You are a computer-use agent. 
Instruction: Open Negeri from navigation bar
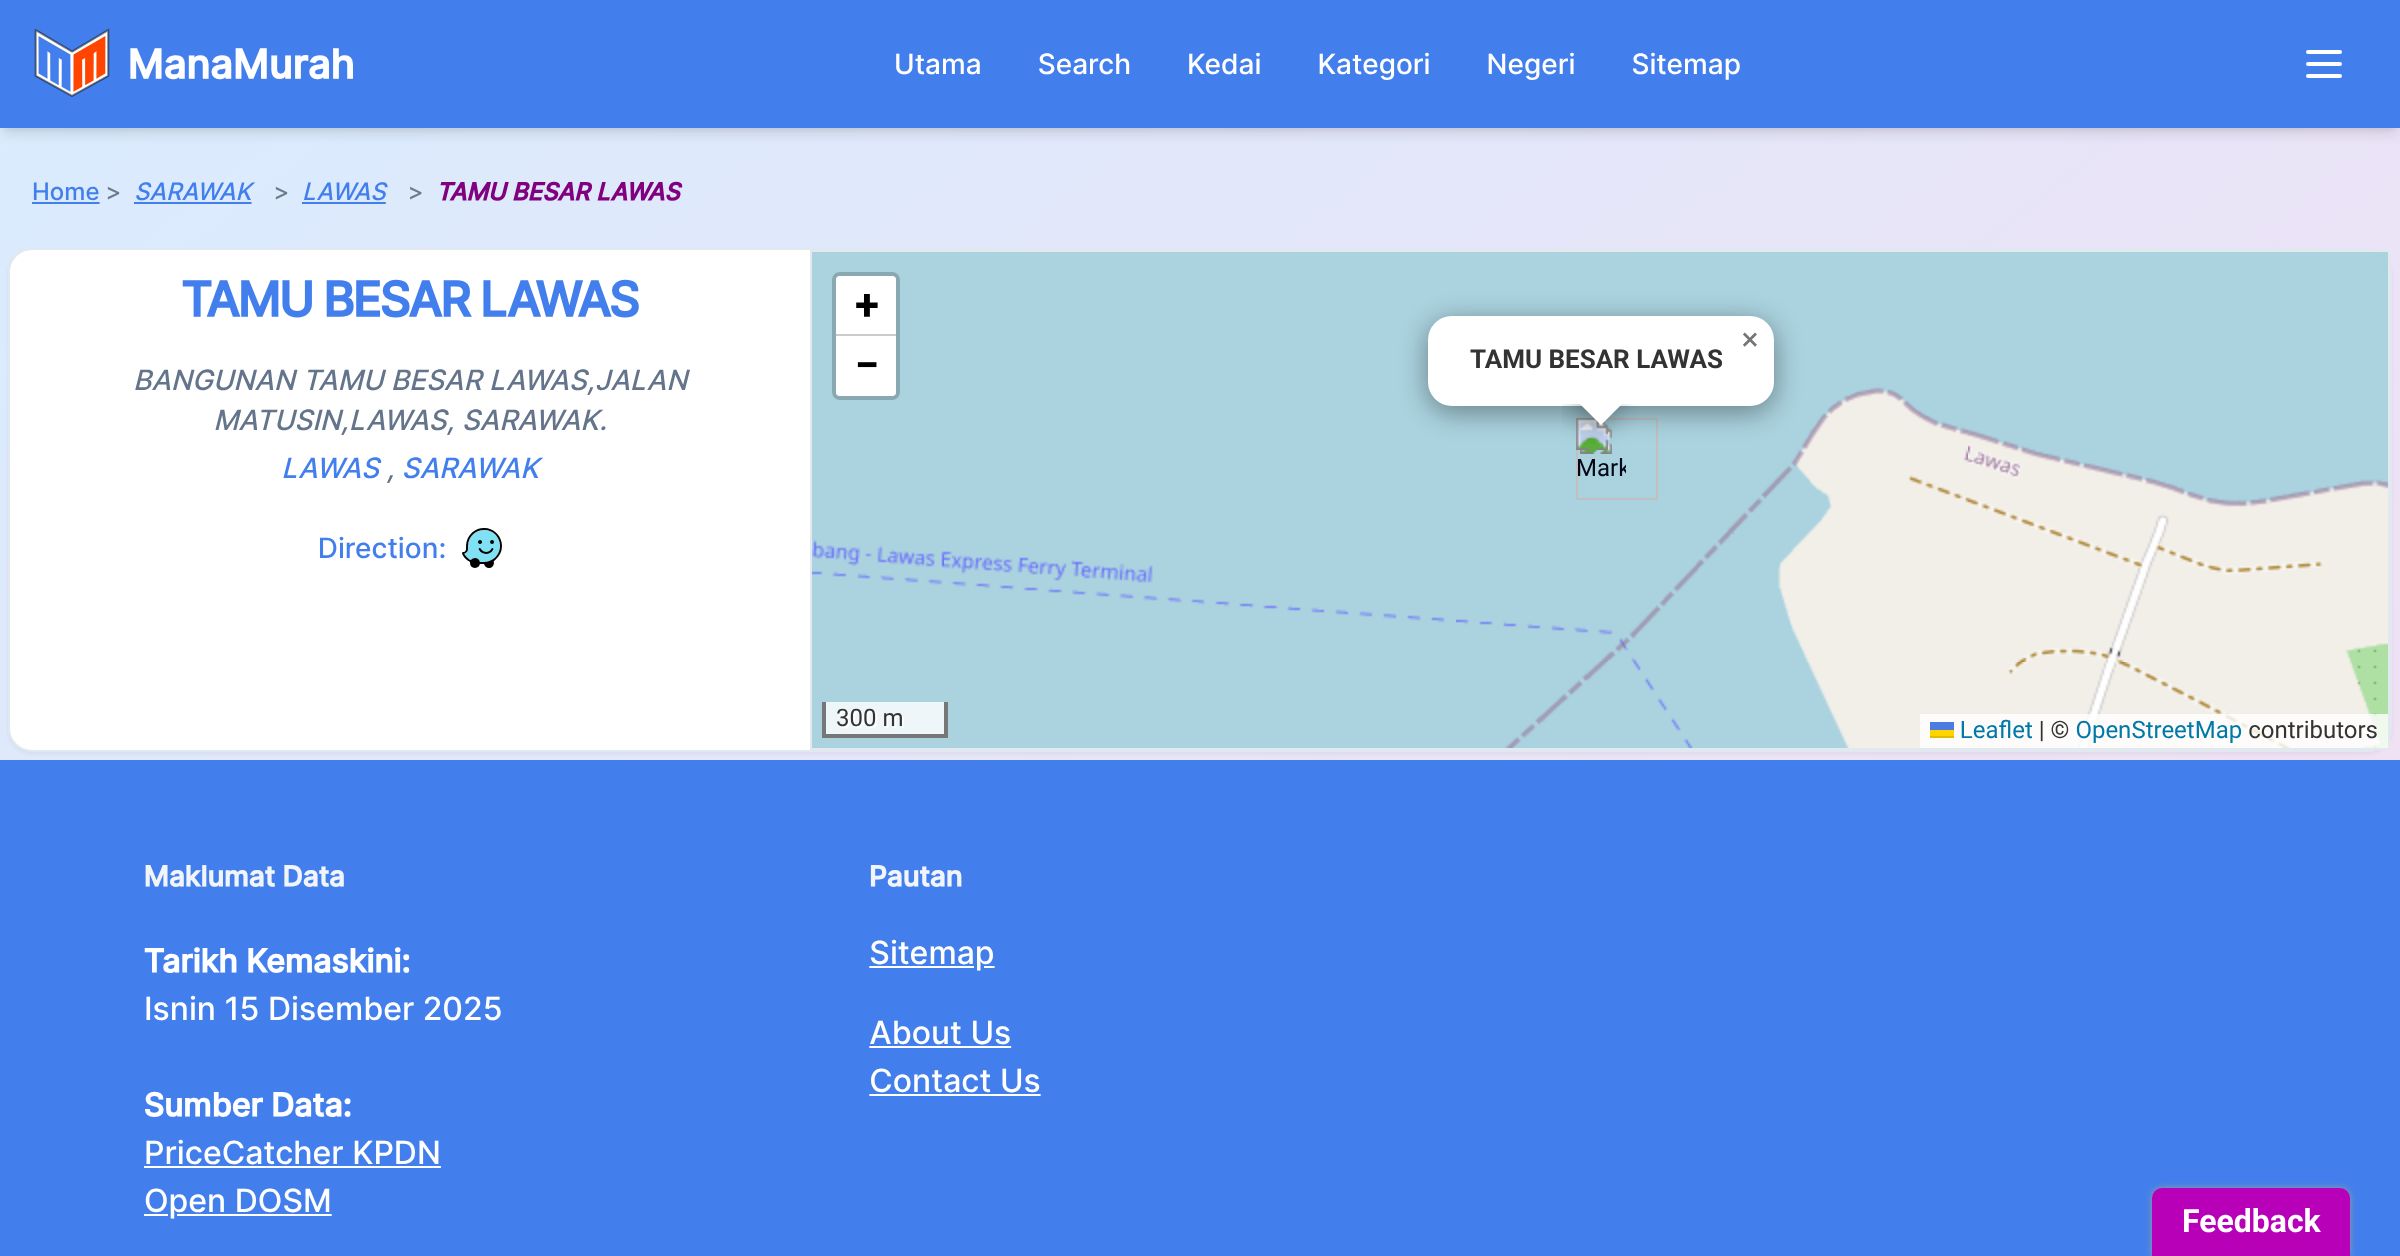(x=1530, y=64)
